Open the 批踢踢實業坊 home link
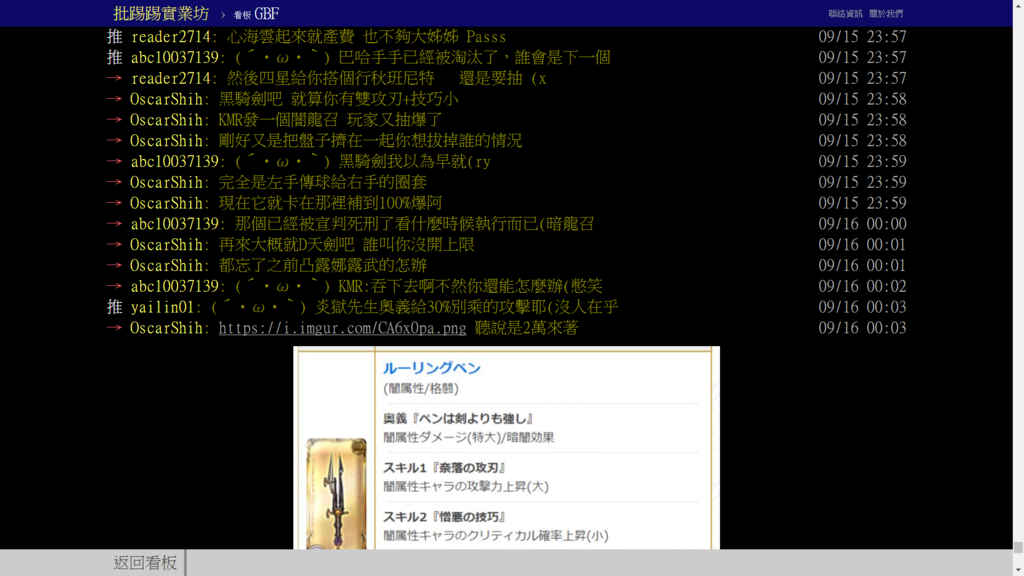 coord(161,13)
